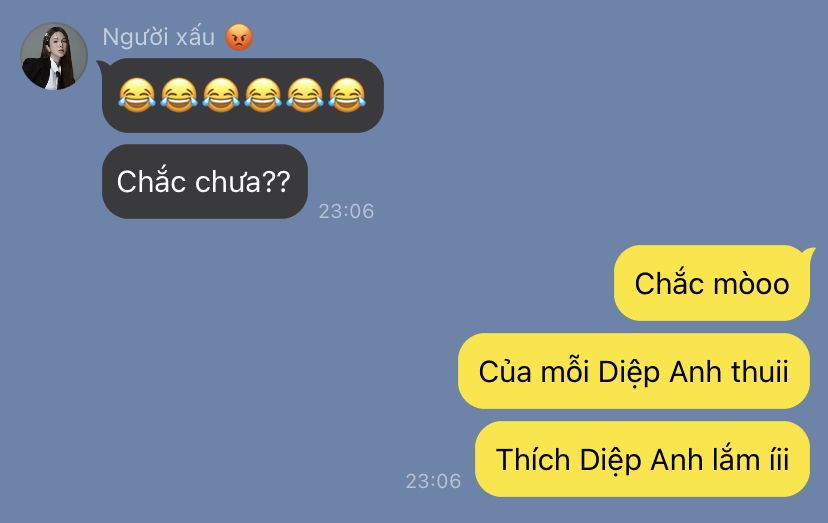Select the first laughing-crying emoji in message

[137, 95]
